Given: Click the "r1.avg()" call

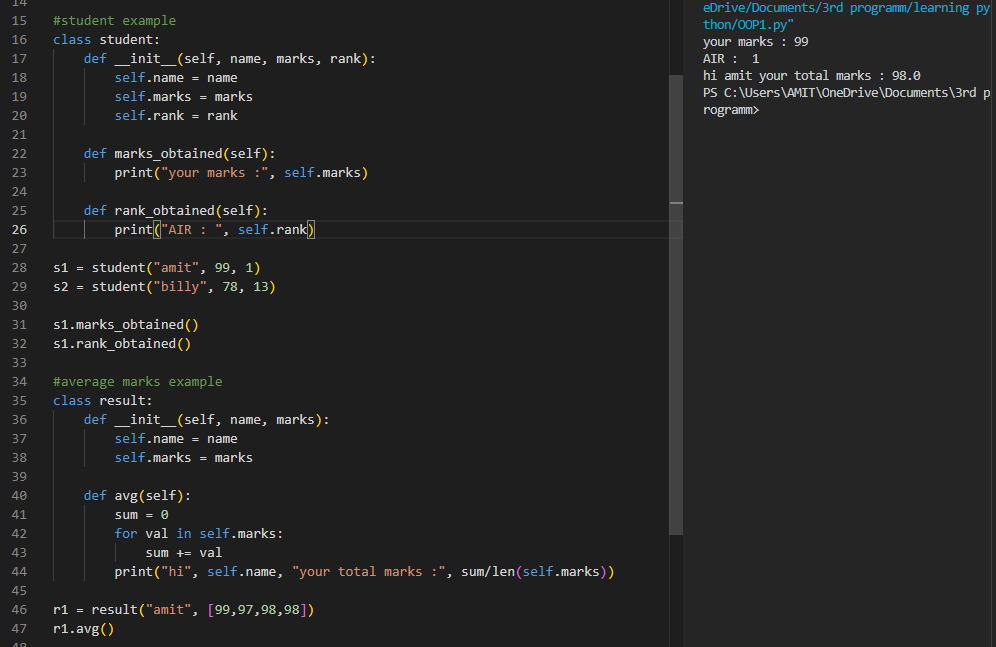Looking at the screenshot, I should point(83,629).
